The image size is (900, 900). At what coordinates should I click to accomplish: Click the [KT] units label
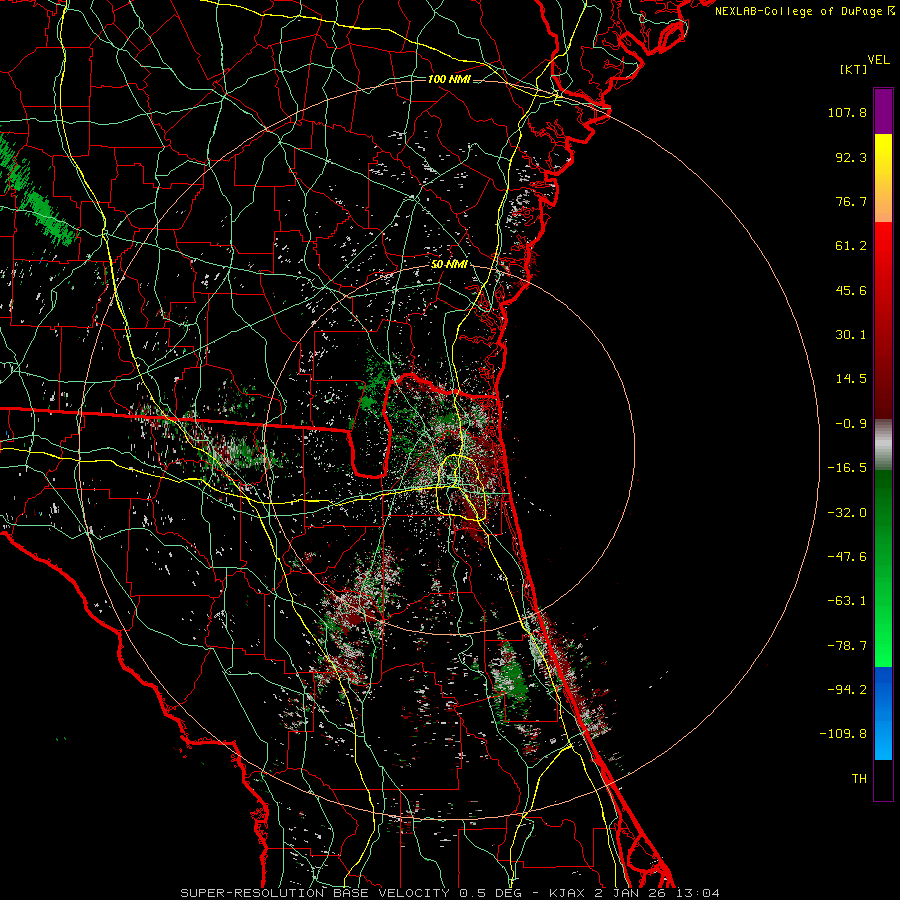pos(854,69)
